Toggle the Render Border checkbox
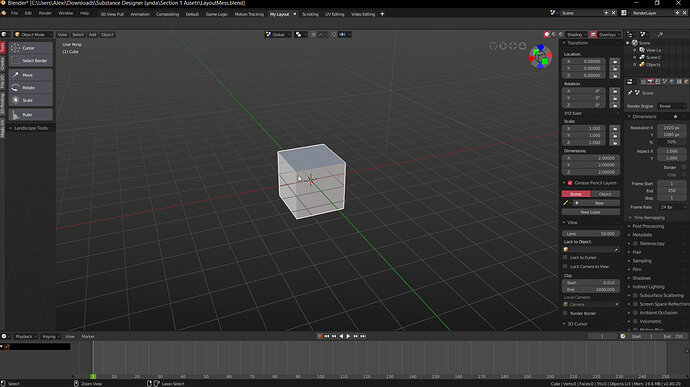 click(565, 313)
